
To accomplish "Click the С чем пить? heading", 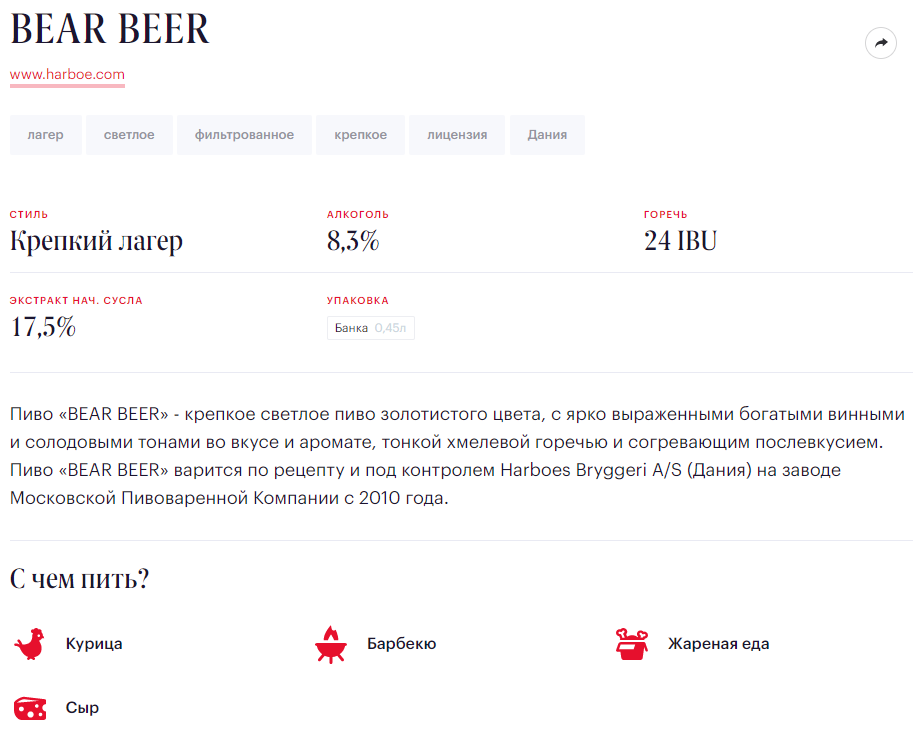I will click(80, 579).
